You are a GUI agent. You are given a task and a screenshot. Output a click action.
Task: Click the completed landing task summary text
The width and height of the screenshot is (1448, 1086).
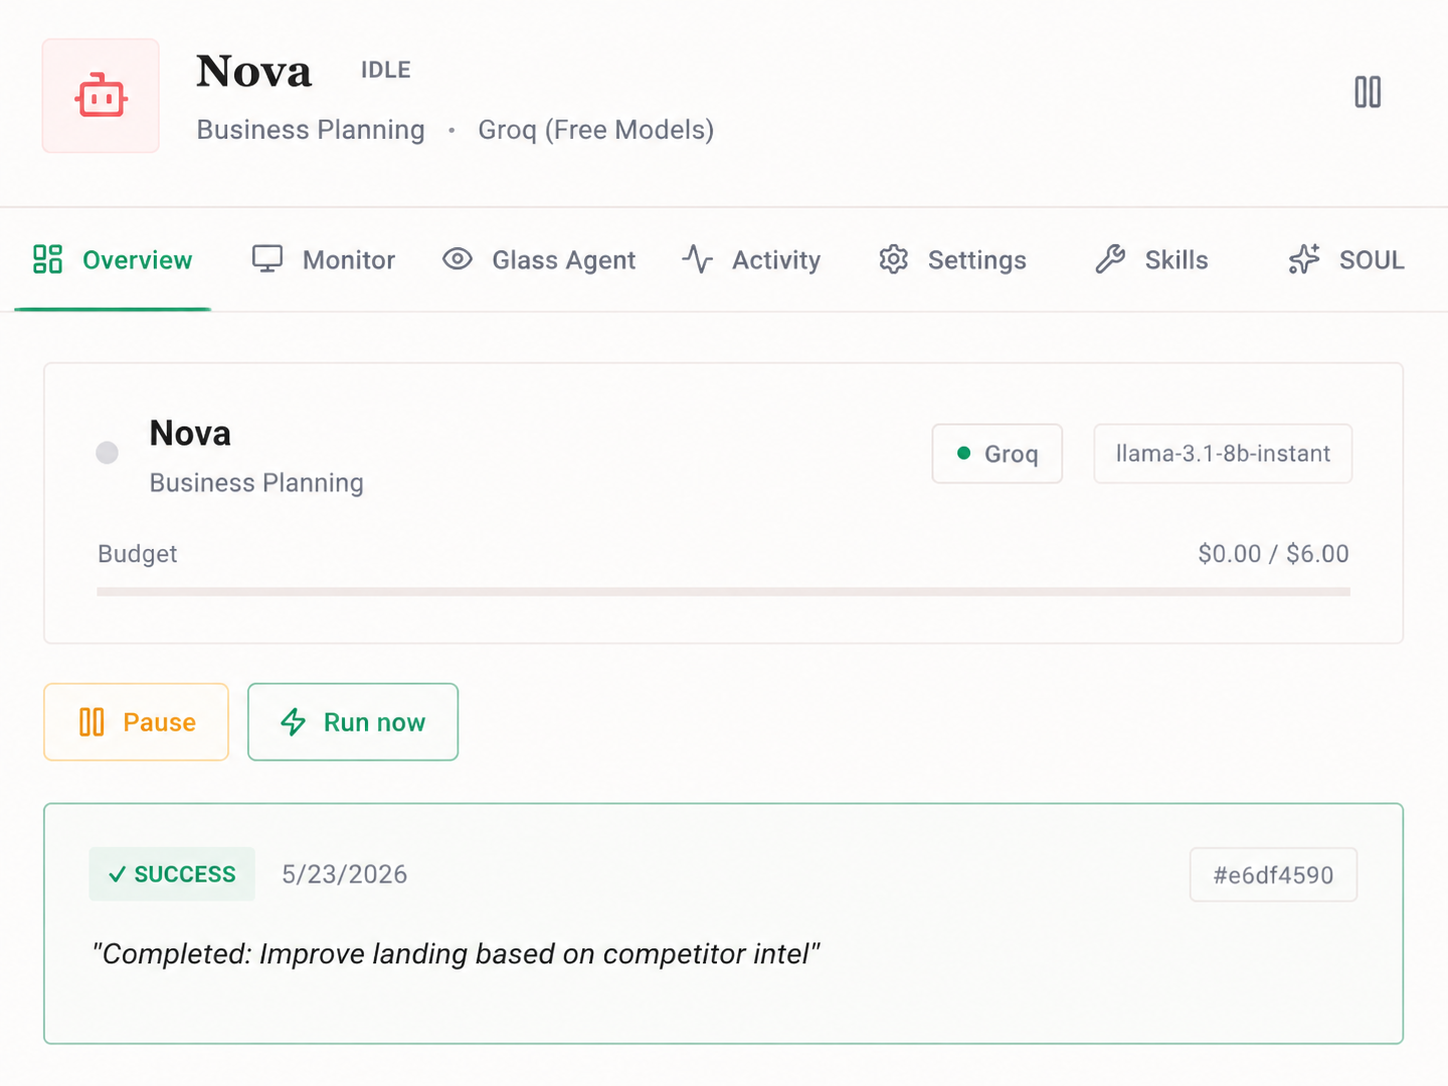tap(456, 954)
